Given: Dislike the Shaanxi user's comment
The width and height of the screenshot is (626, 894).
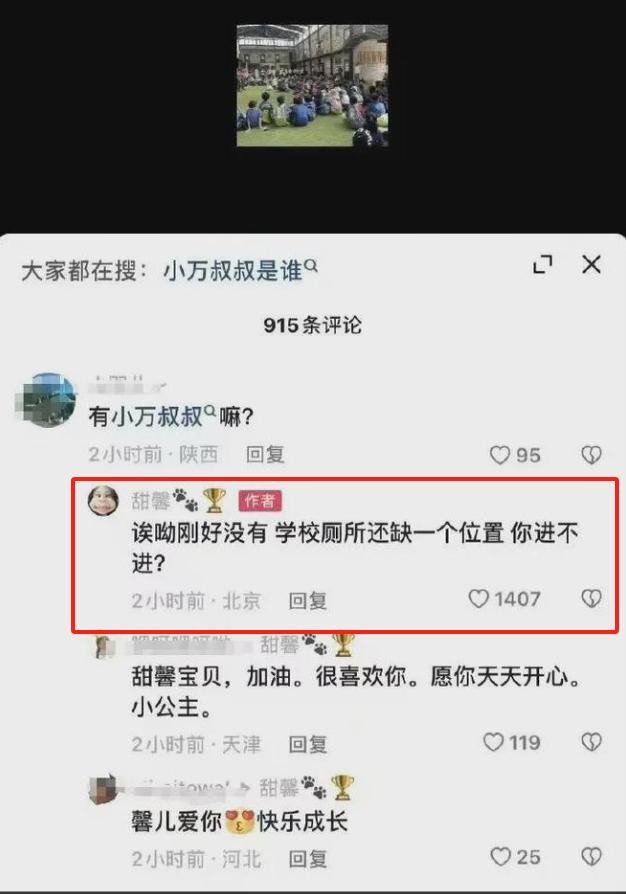Looking at the screenshot, I should pyautogui.click(x=591, y=455).
